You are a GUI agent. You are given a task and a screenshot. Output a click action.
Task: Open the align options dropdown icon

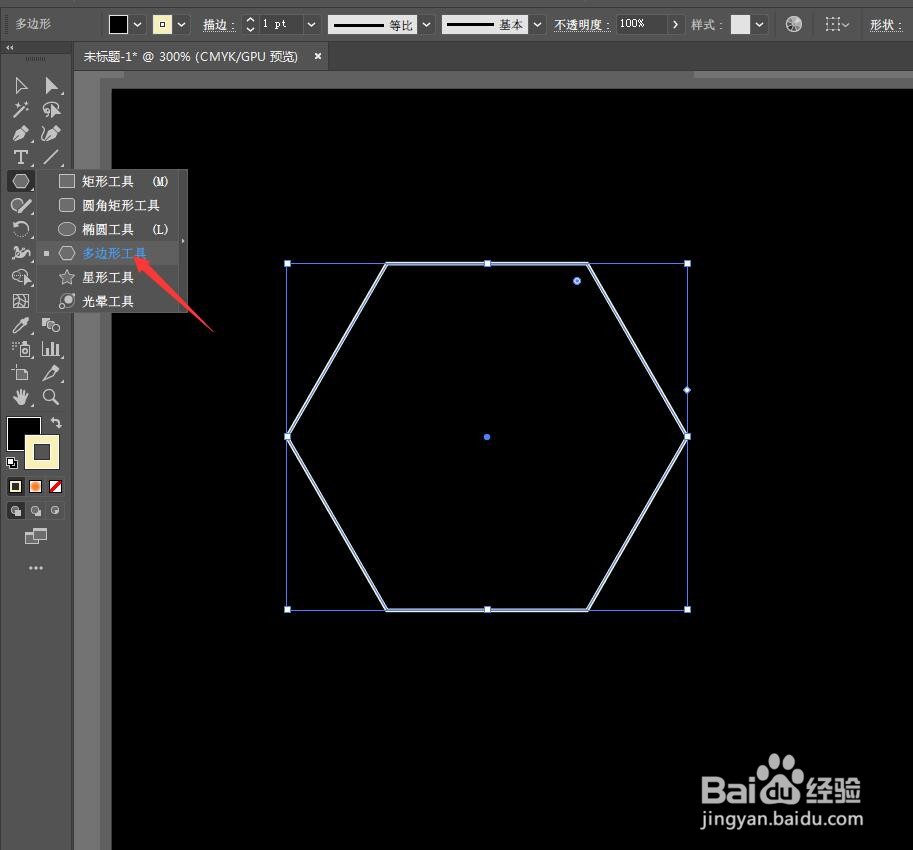837,24
